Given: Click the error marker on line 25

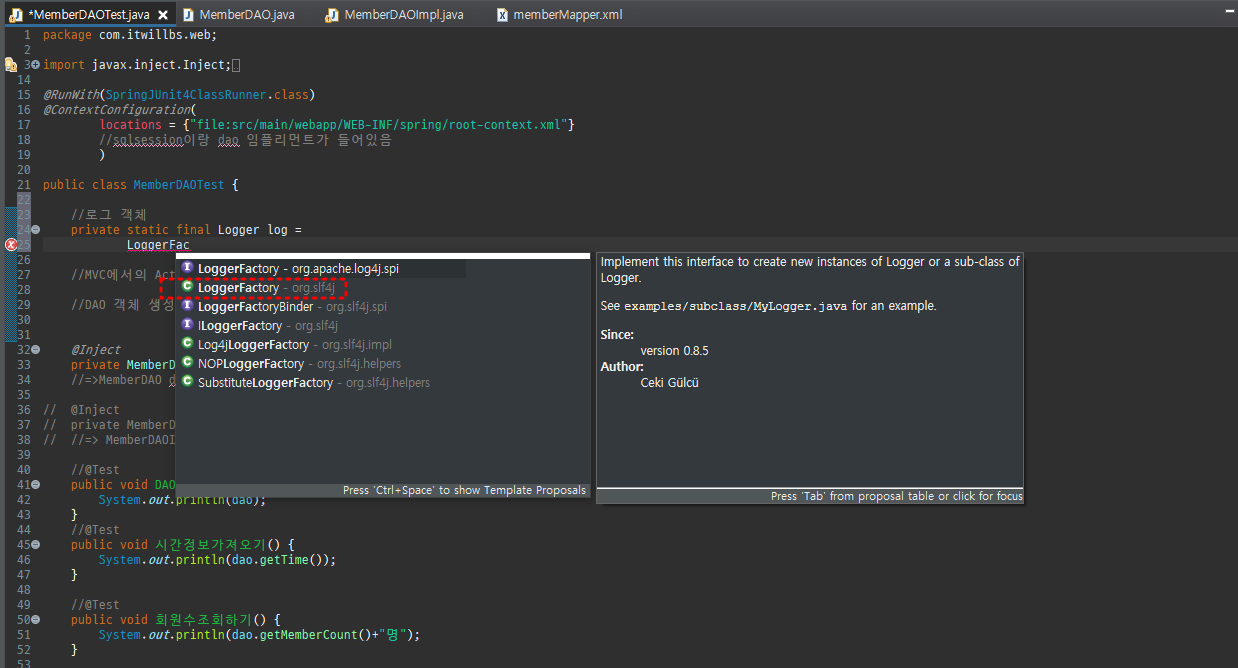Looking at the screenshot, I should pyautogui.click(x=11, y=245).
